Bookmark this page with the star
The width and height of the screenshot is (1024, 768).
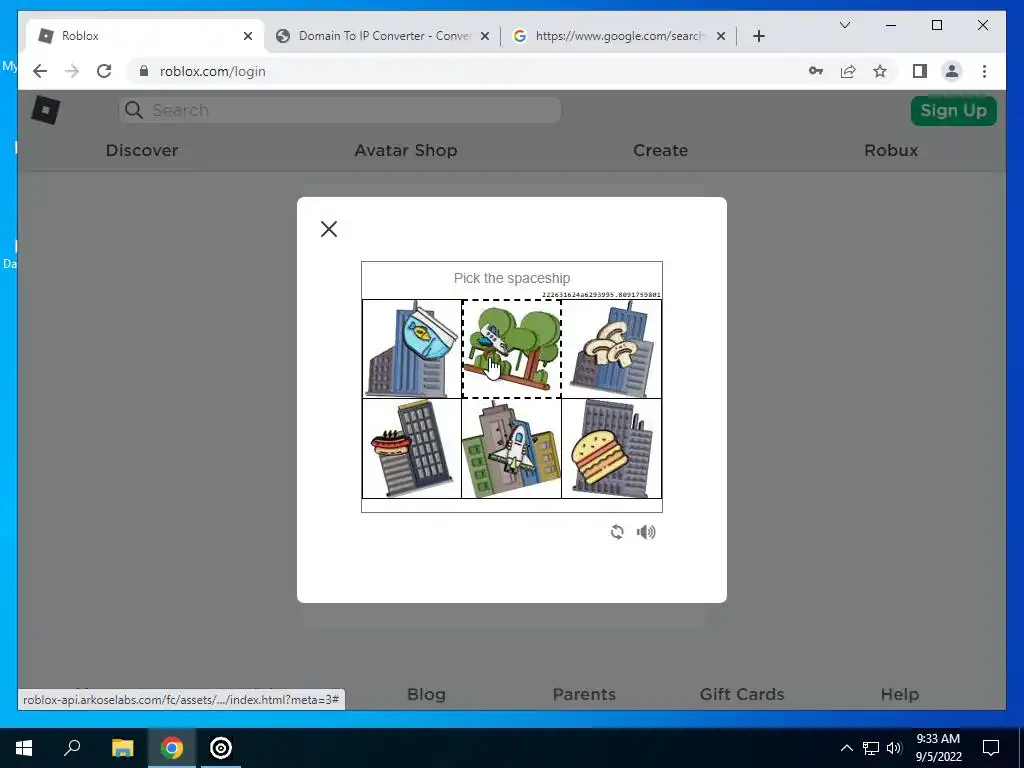880,71
